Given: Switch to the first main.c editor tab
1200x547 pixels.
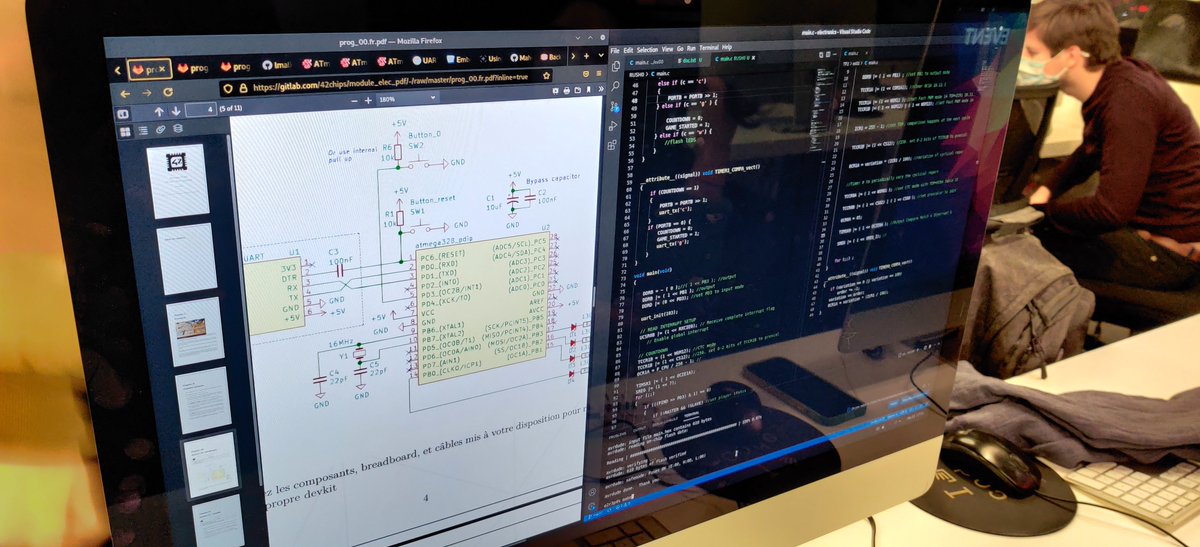Looking at the screenshot, I should coord(648,62).
